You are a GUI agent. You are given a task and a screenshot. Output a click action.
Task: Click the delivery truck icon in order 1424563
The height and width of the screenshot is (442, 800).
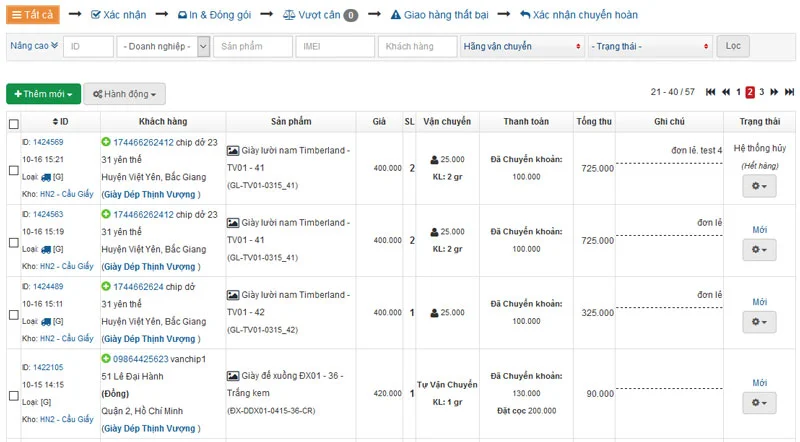(46, 249)
